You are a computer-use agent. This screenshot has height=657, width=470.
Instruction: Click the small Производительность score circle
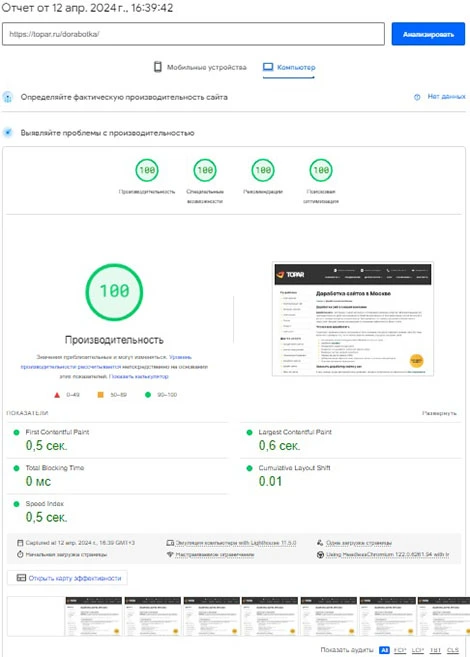click(x=147, y=170)
